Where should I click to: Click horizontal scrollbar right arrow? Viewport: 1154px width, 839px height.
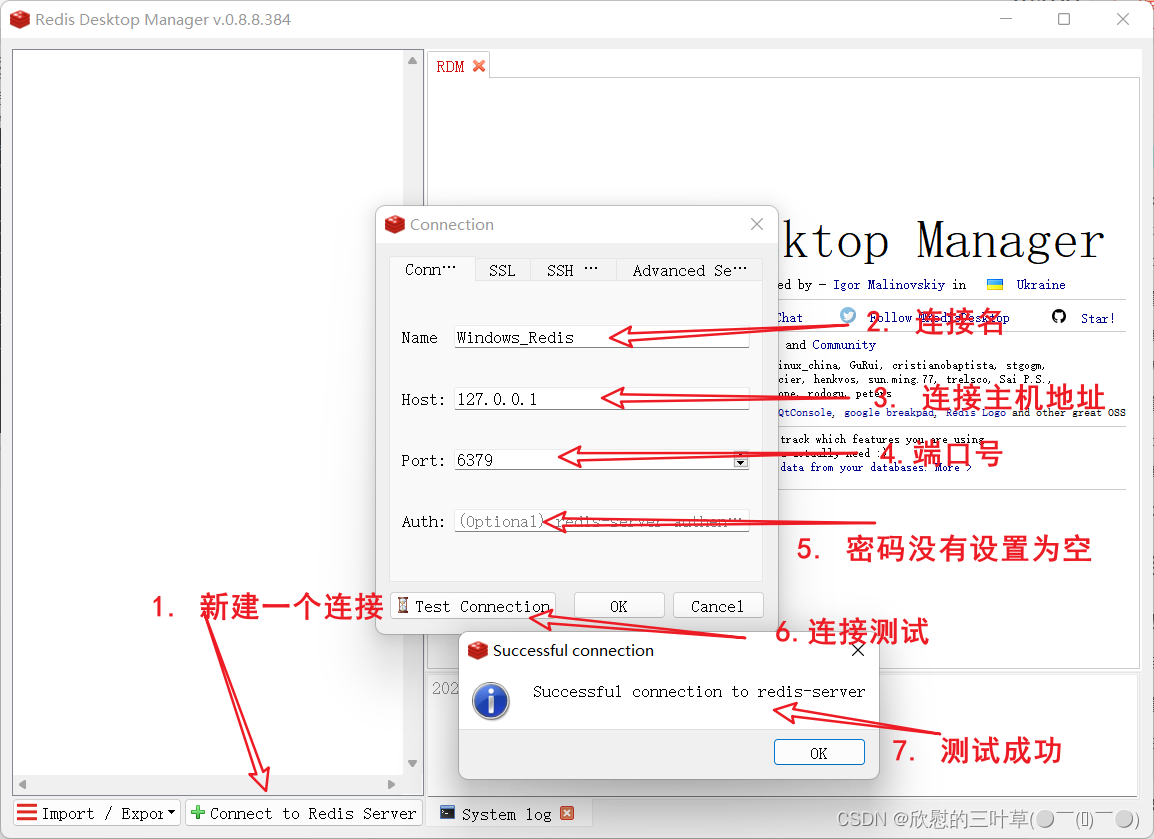pyautogui.click(x=392, y=784)
